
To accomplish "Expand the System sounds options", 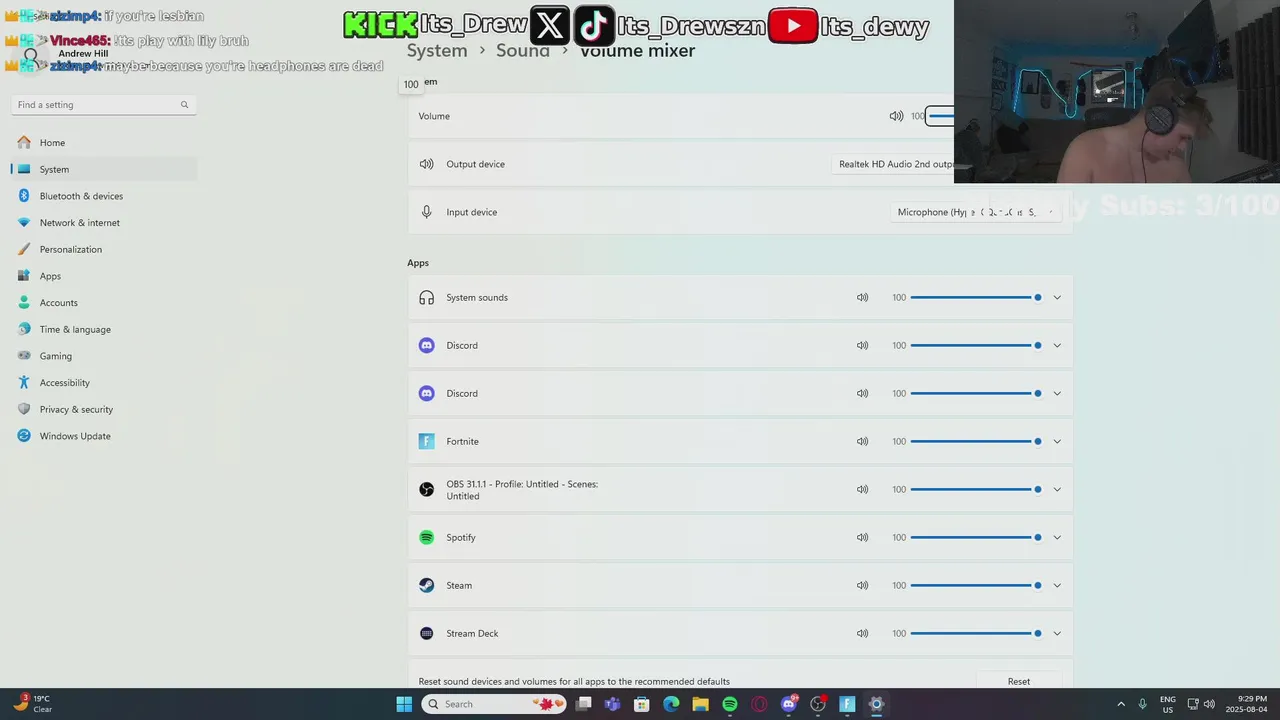I will coord(1057,297).
